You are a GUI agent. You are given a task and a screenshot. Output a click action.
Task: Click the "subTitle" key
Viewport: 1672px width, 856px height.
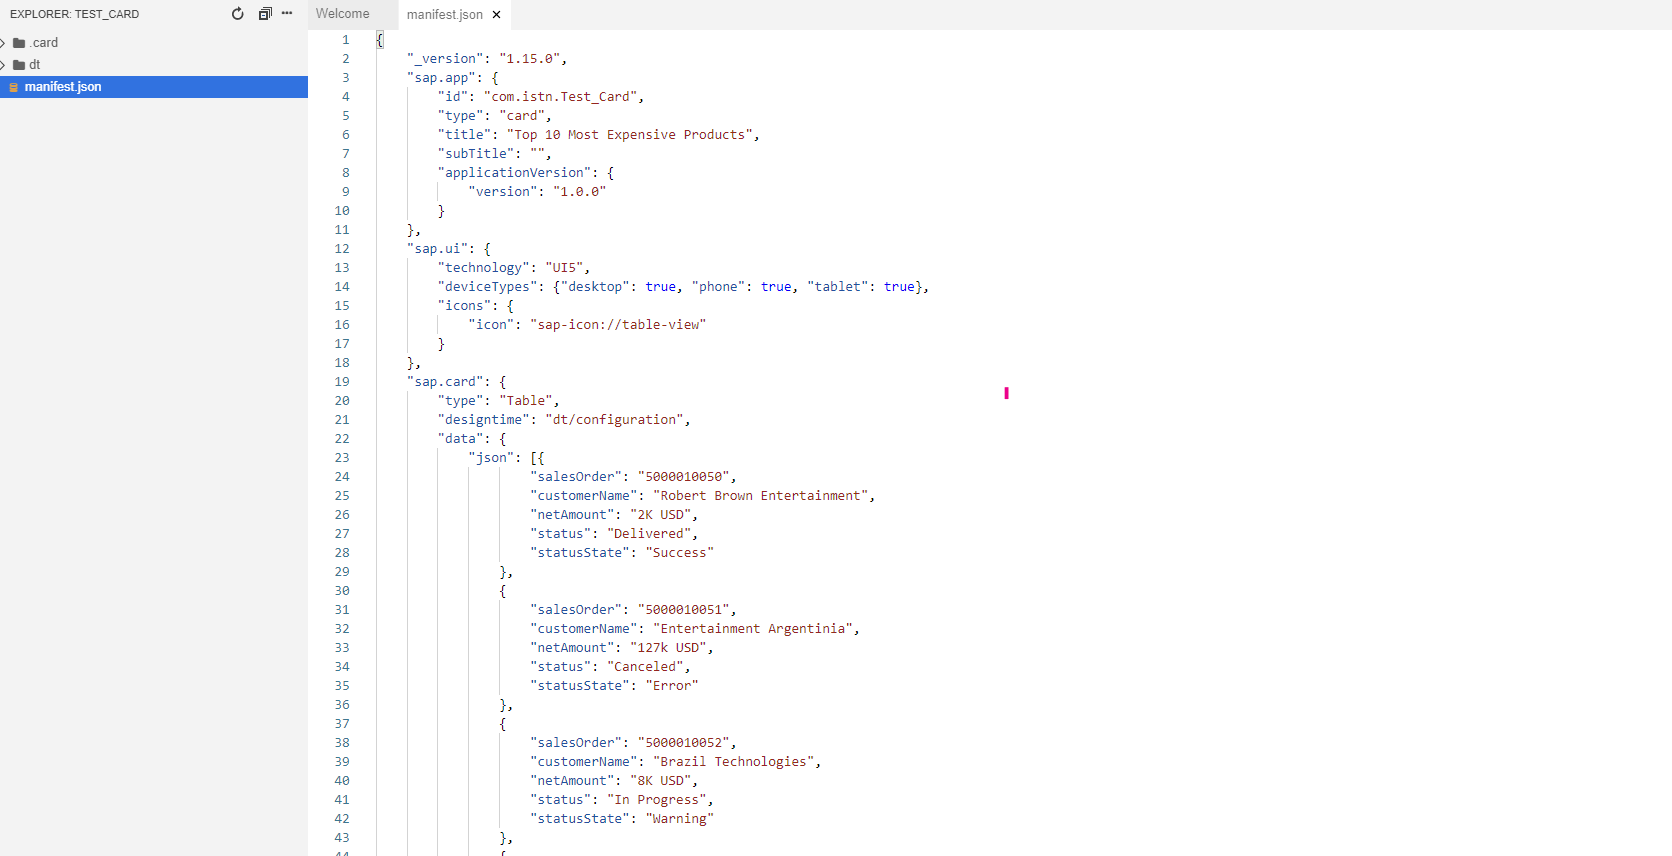476,154
